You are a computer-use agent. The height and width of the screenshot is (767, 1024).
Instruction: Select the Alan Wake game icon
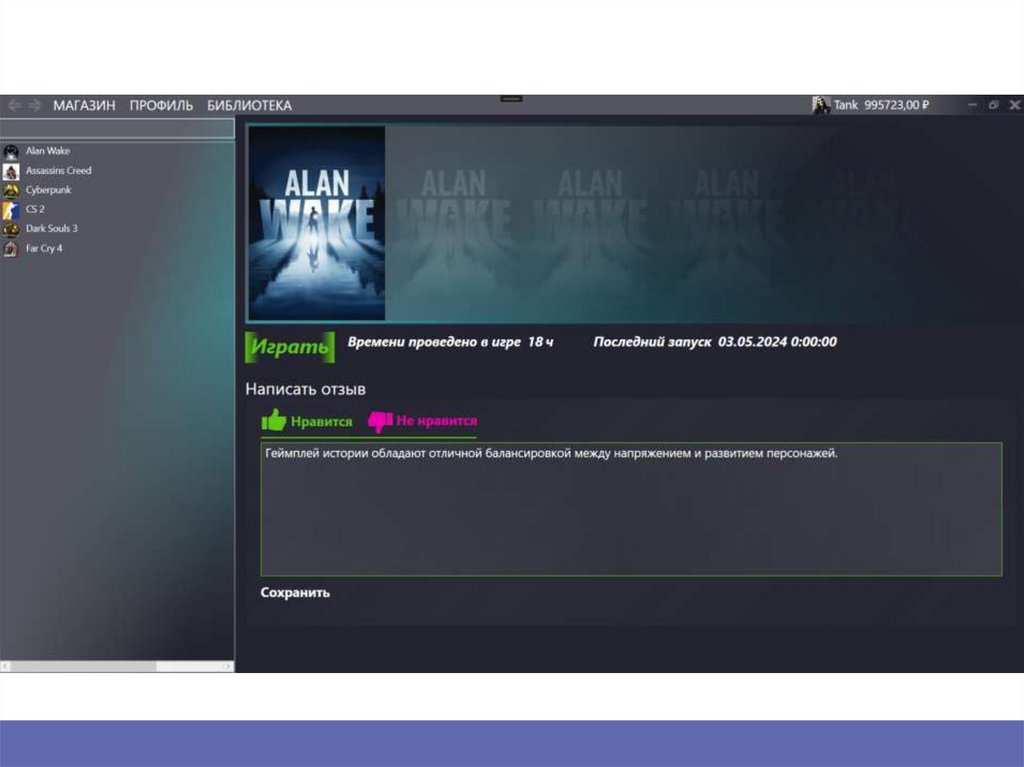[11, 152]
